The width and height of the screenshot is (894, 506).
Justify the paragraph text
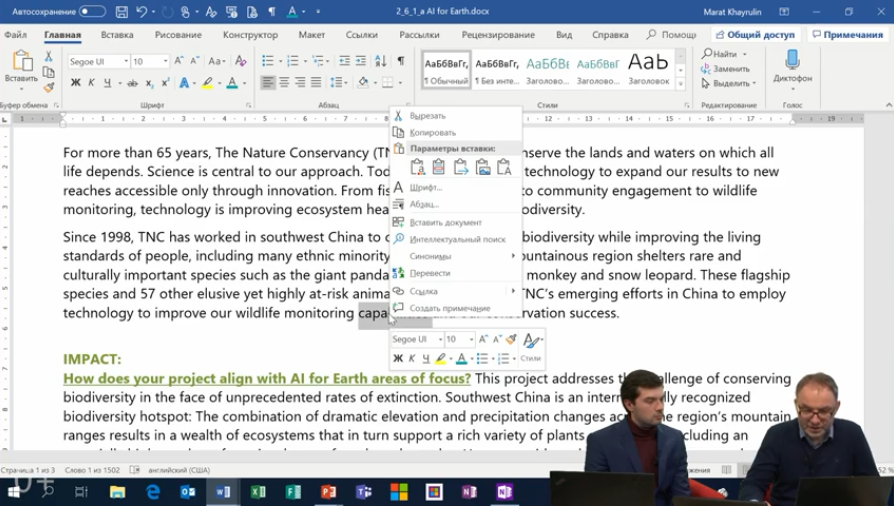point(316,83)
